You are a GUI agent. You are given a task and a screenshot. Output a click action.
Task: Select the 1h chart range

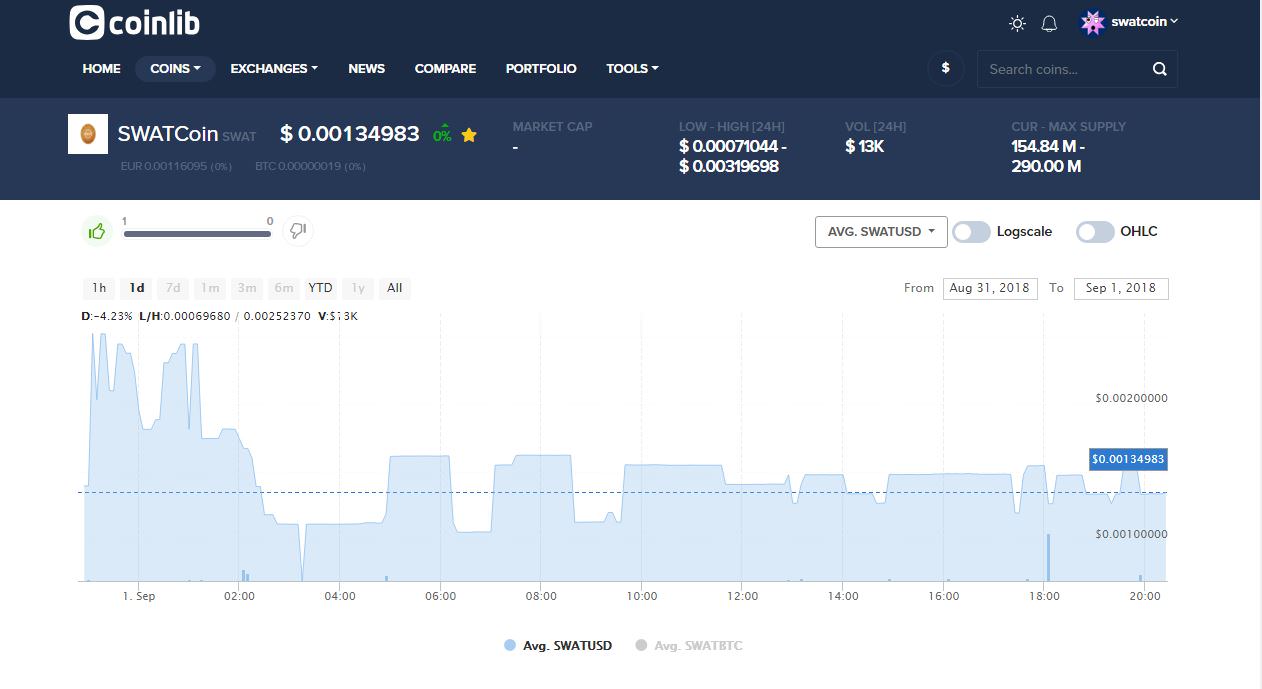99,288
